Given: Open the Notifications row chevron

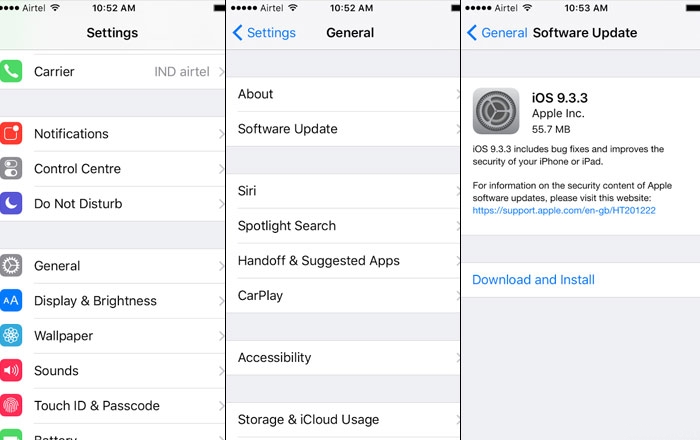Looking at the screenshot, I should pos(221,133).
